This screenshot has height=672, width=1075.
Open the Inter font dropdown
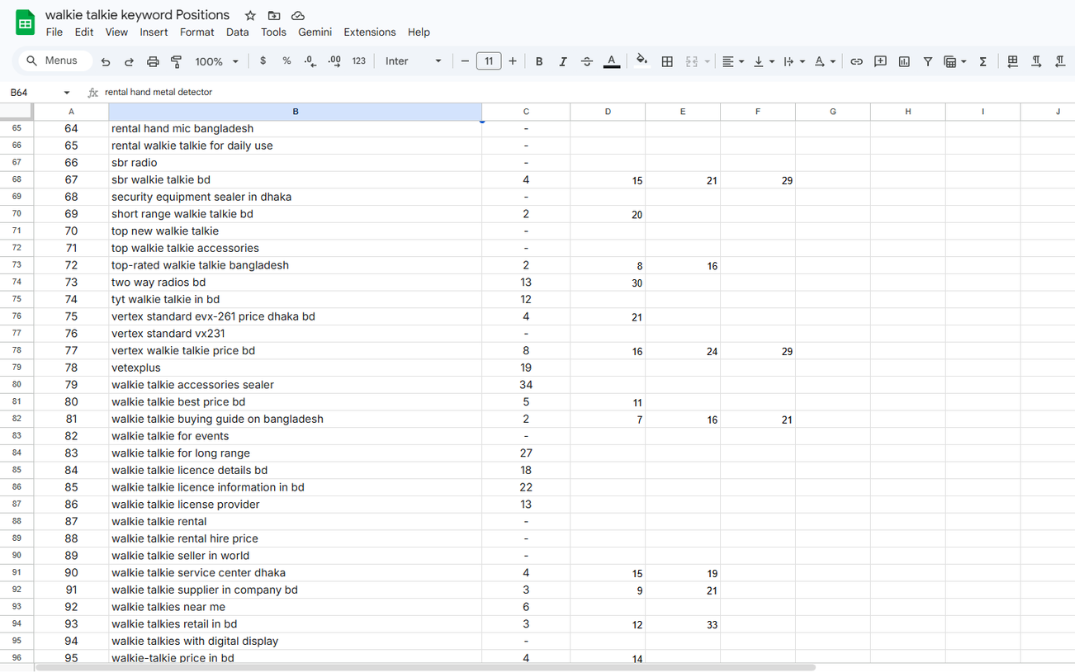[413, 62]
